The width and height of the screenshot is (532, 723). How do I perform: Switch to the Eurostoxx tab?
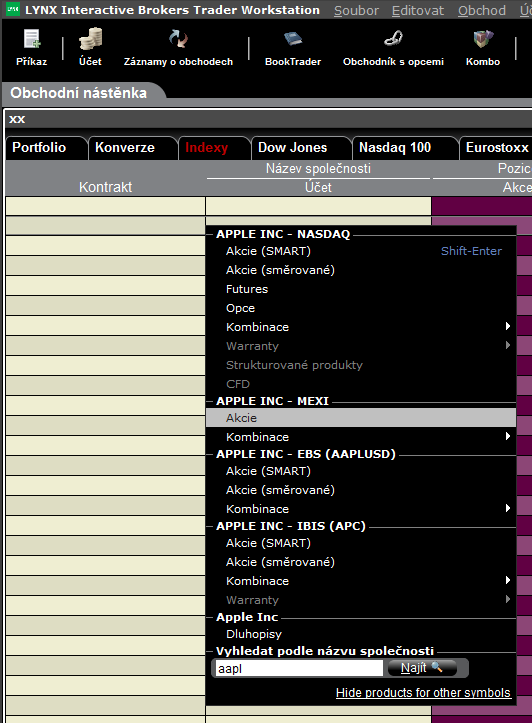coord(497,148)
